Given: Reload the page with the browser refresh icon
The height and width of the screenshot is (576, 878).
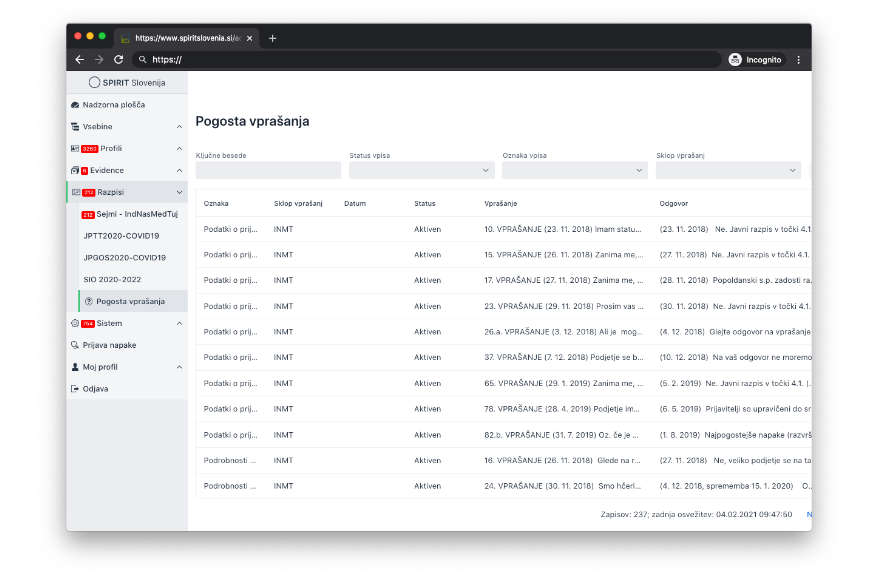Looking at the screenshot, I should click(118, 60).
